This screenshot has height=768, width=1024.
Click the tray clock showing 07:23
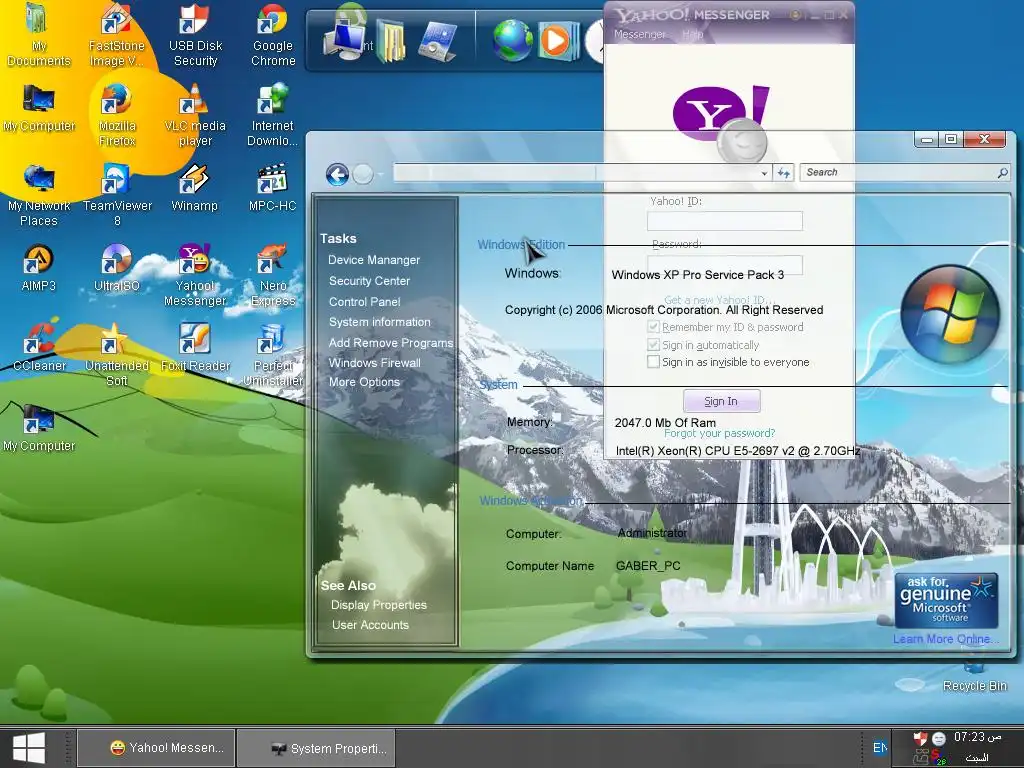coord(978,737)
